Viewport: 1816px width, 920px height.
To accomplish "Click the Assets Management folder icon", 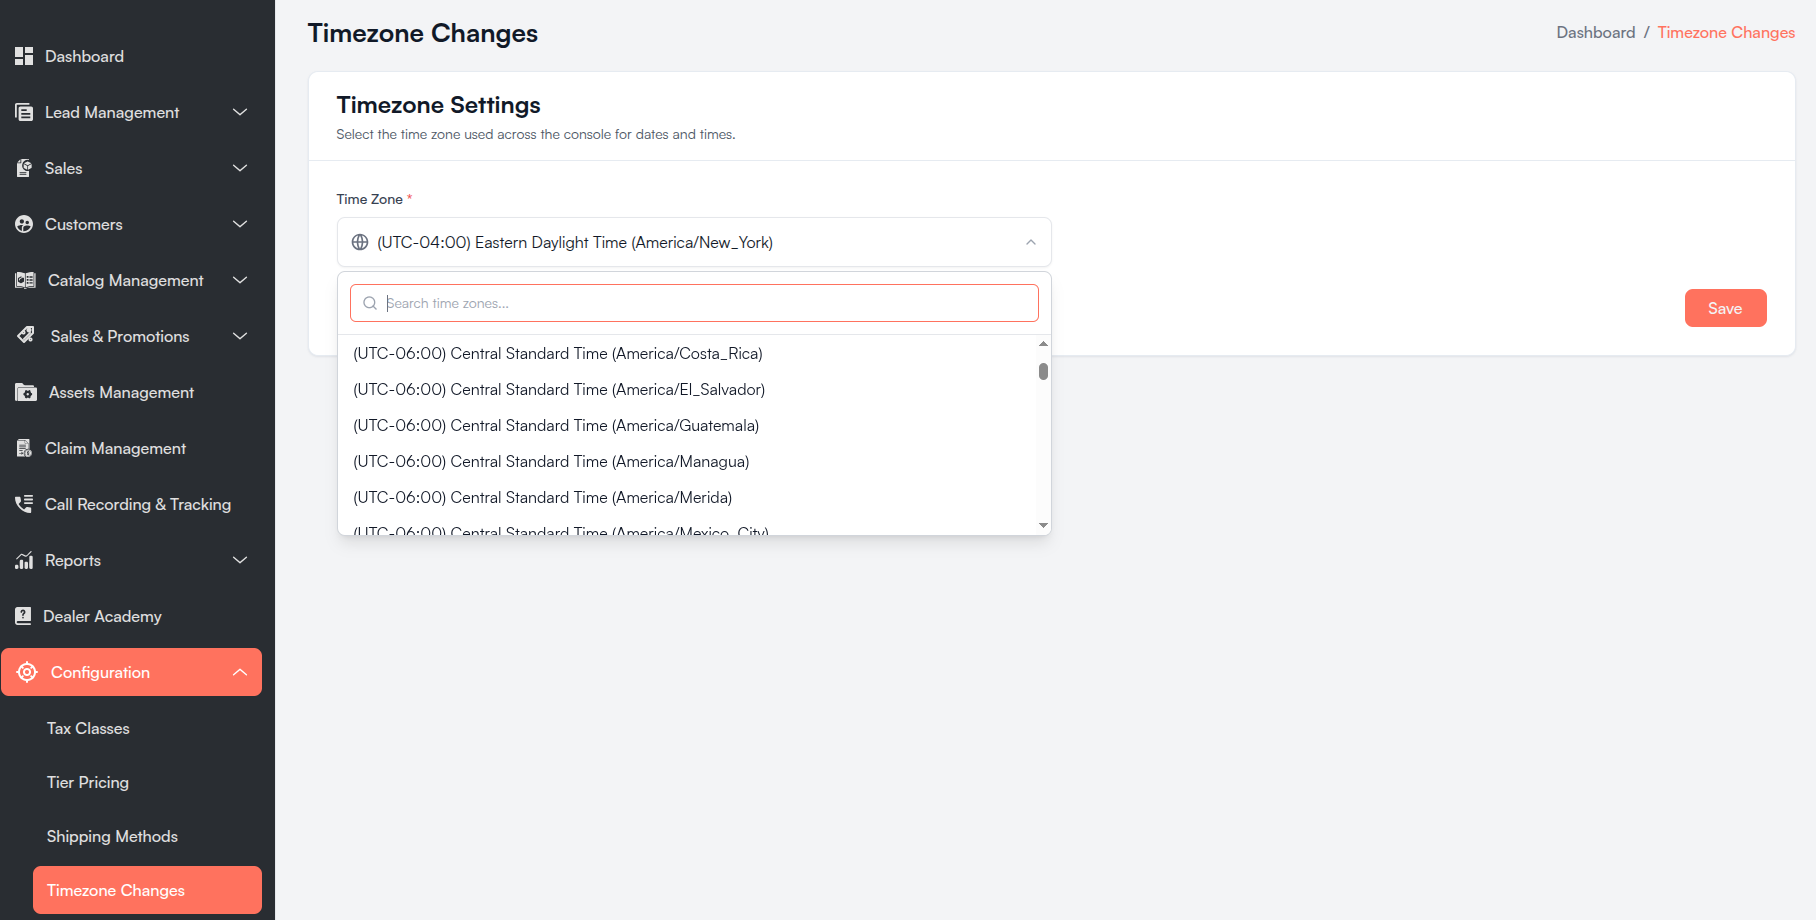I will [26, 392].
